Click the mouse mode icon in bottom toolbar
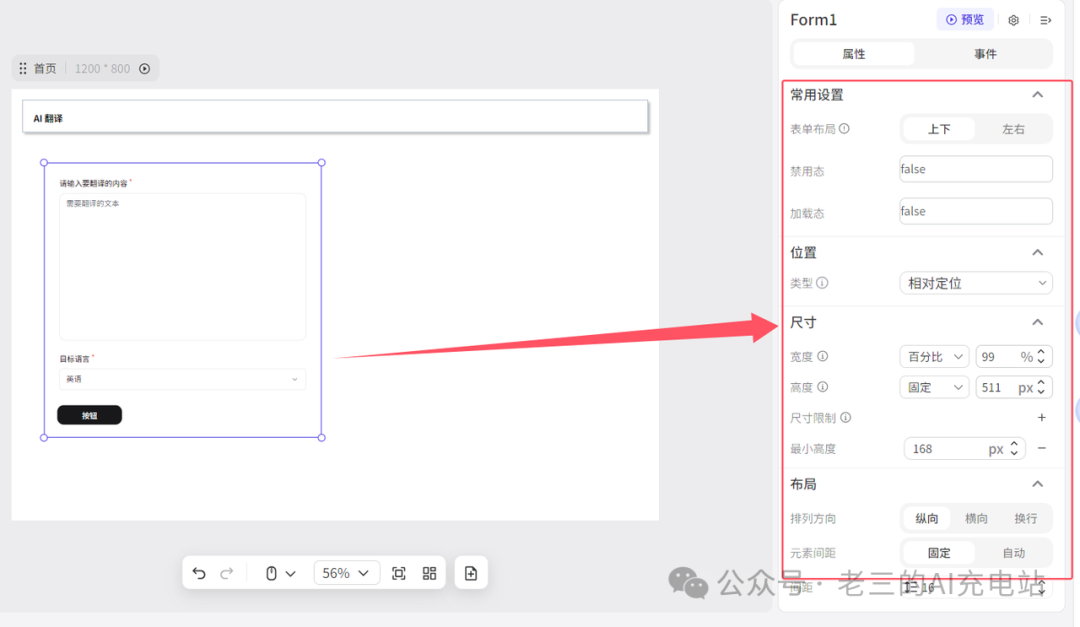 coord(271,573)
